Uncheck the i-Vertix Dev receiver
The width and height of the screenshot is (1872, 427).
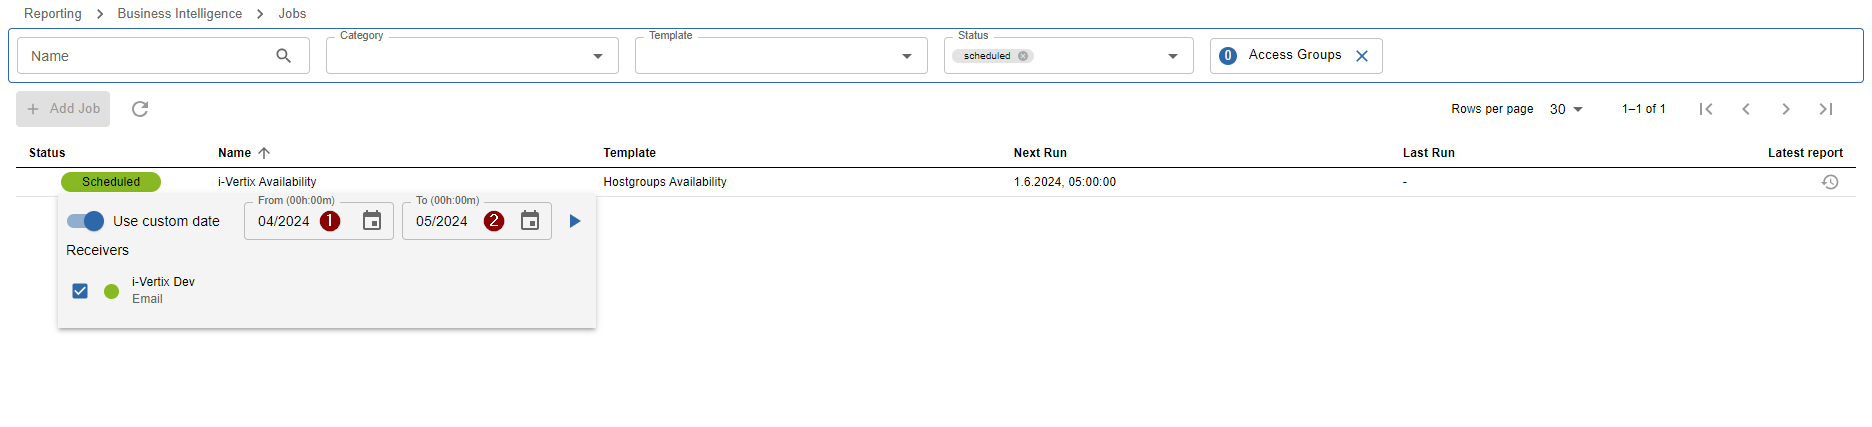click(80, 291)
